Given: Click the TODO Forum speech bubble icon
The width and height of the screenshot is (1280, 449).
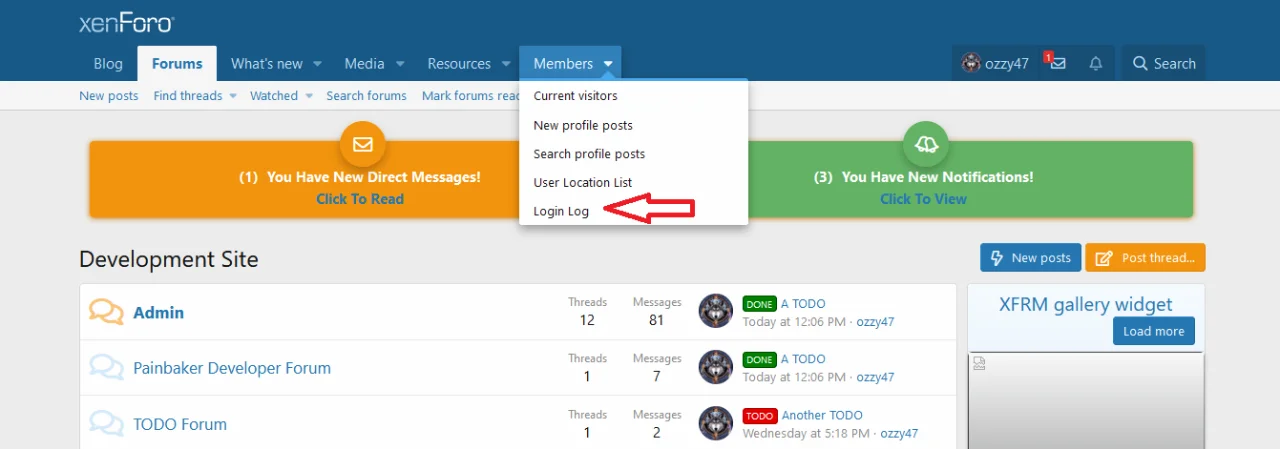Looking at the screenshot, I should [106, 423].
